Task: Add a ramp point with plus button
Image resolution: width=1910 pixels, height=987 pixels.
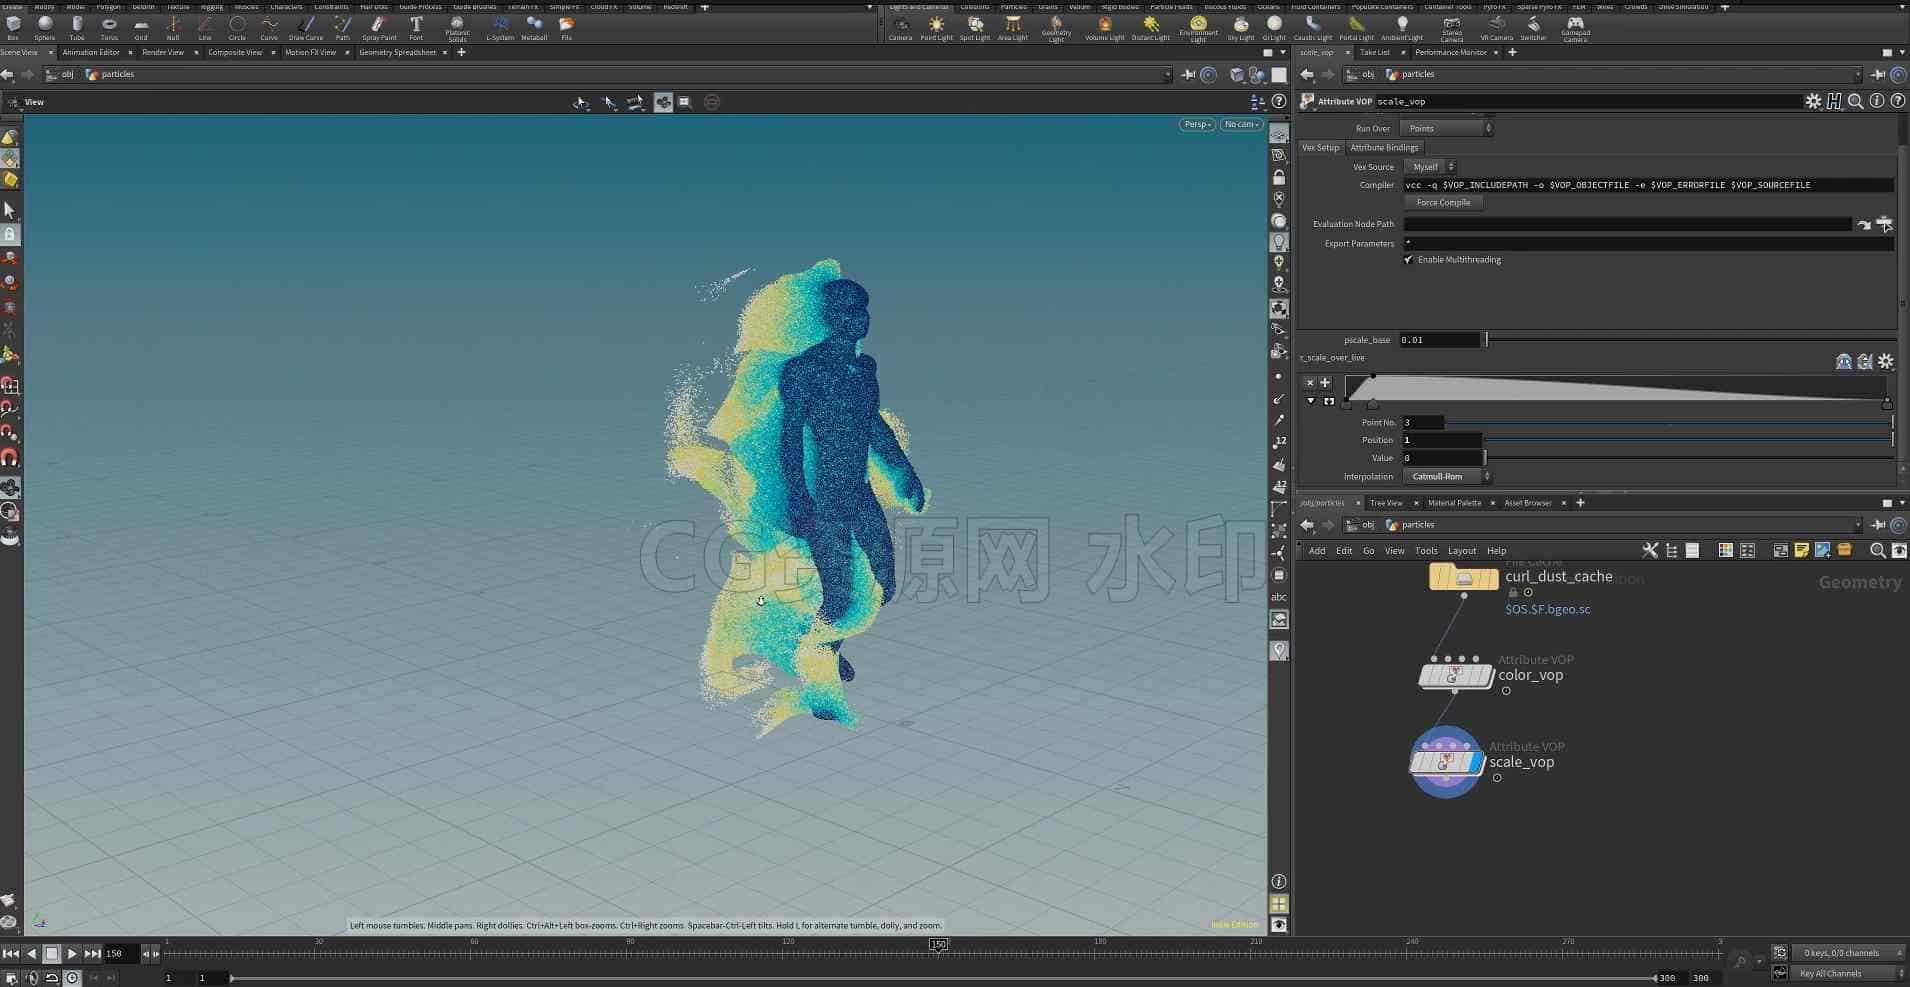Action: click(x=1325, y=383)
